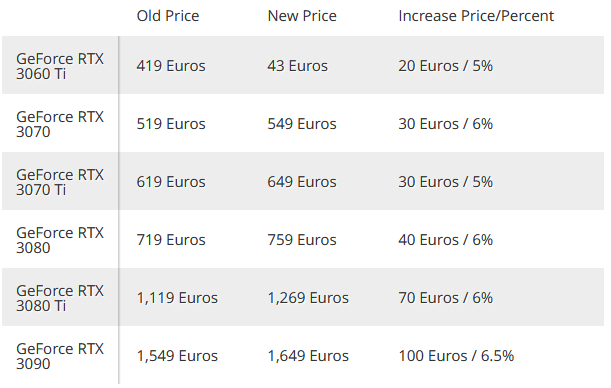Select the GeForce RTX 3090 row label
611x388 pixels.
point(60,356)
